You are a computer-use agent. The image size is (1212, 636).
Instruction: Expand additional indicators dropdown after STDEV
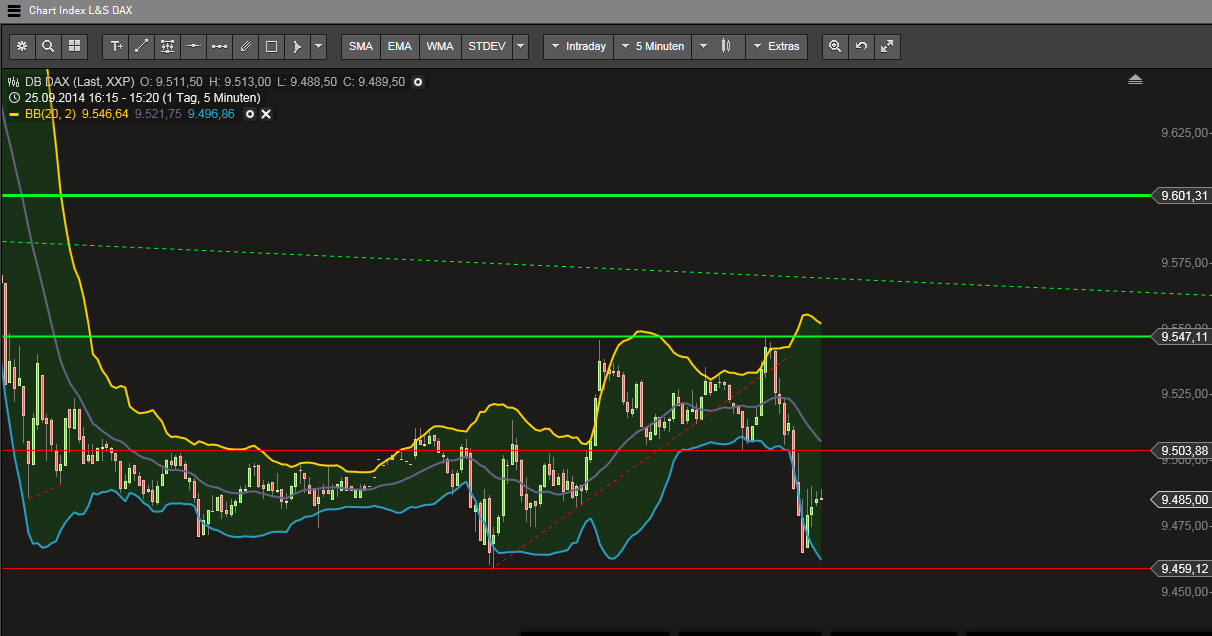(521, 46)
